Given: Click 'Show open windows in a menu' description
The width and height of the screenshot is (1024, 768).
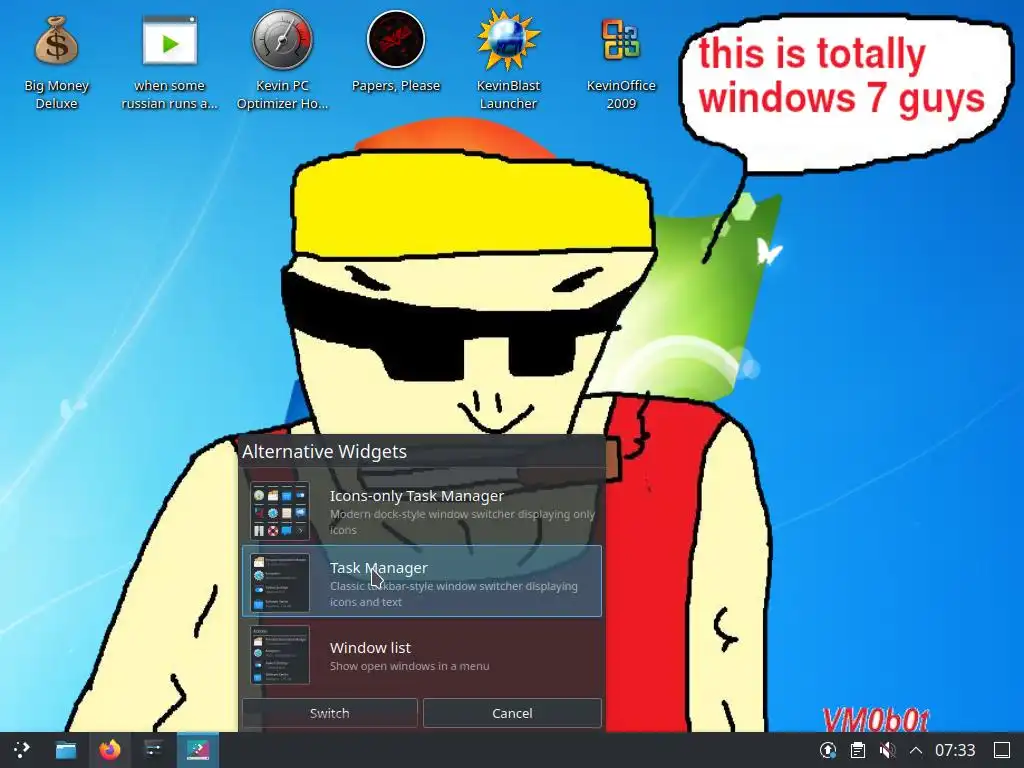Looking at the screenshot, I should coord(409,666).
